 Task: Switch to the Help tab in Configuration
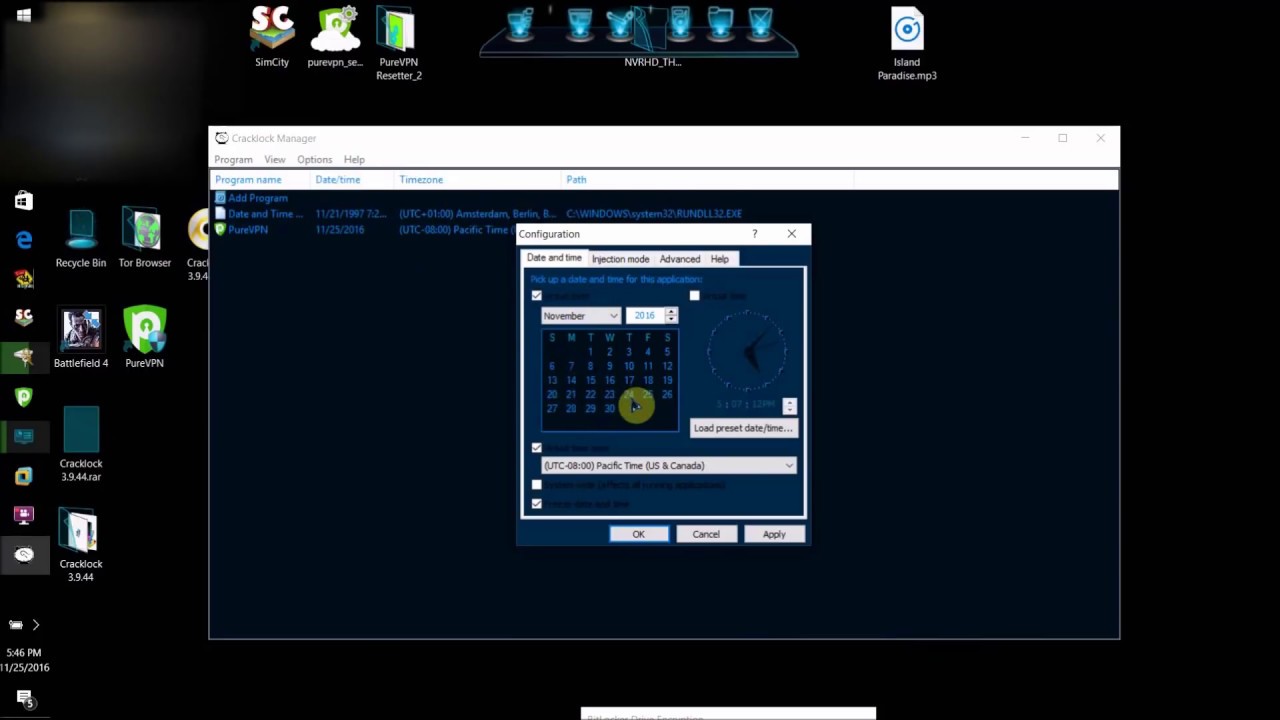click(x=719, y=259)
